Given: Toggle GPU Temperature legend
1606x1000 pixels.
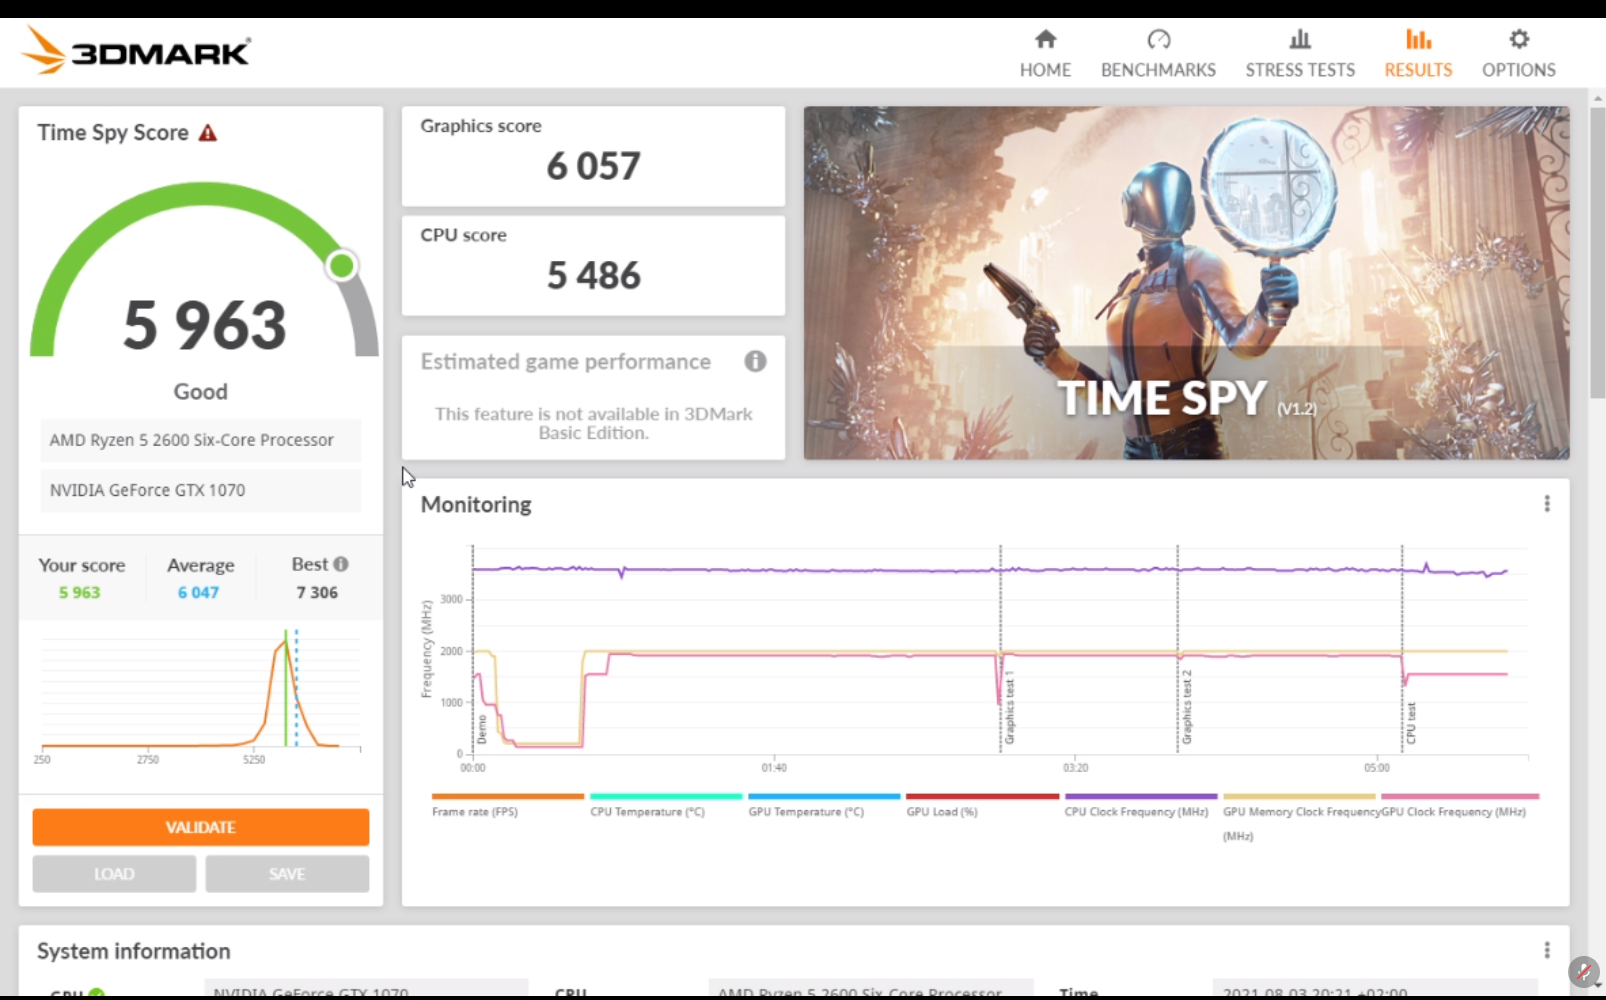Looking at the screenshot, I should (823, 805).
